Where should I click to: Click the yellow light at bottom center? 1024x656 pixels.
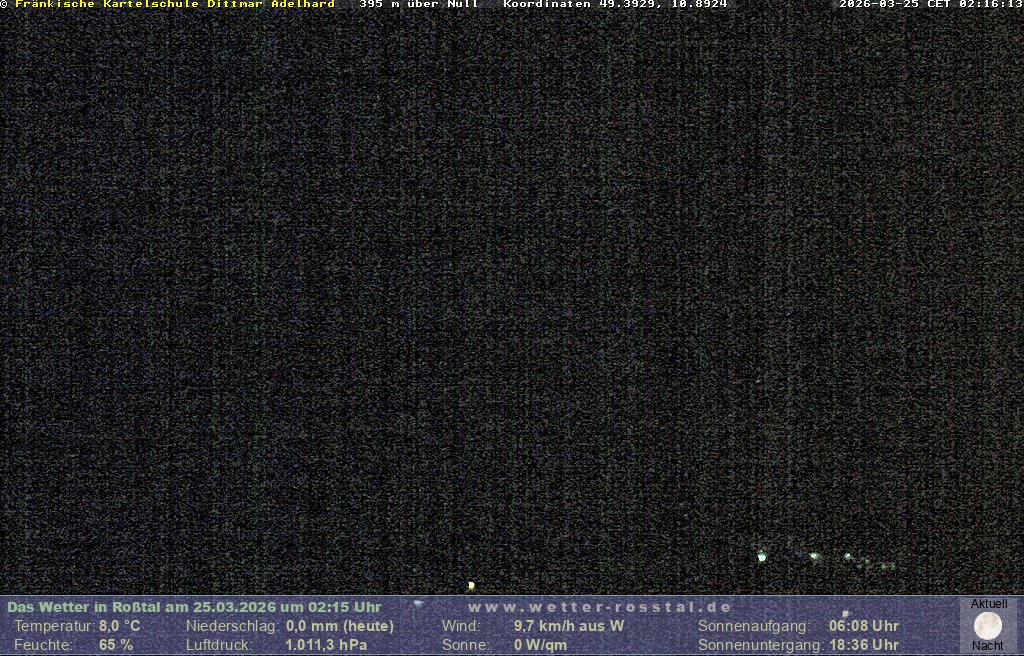coord(471,585)
